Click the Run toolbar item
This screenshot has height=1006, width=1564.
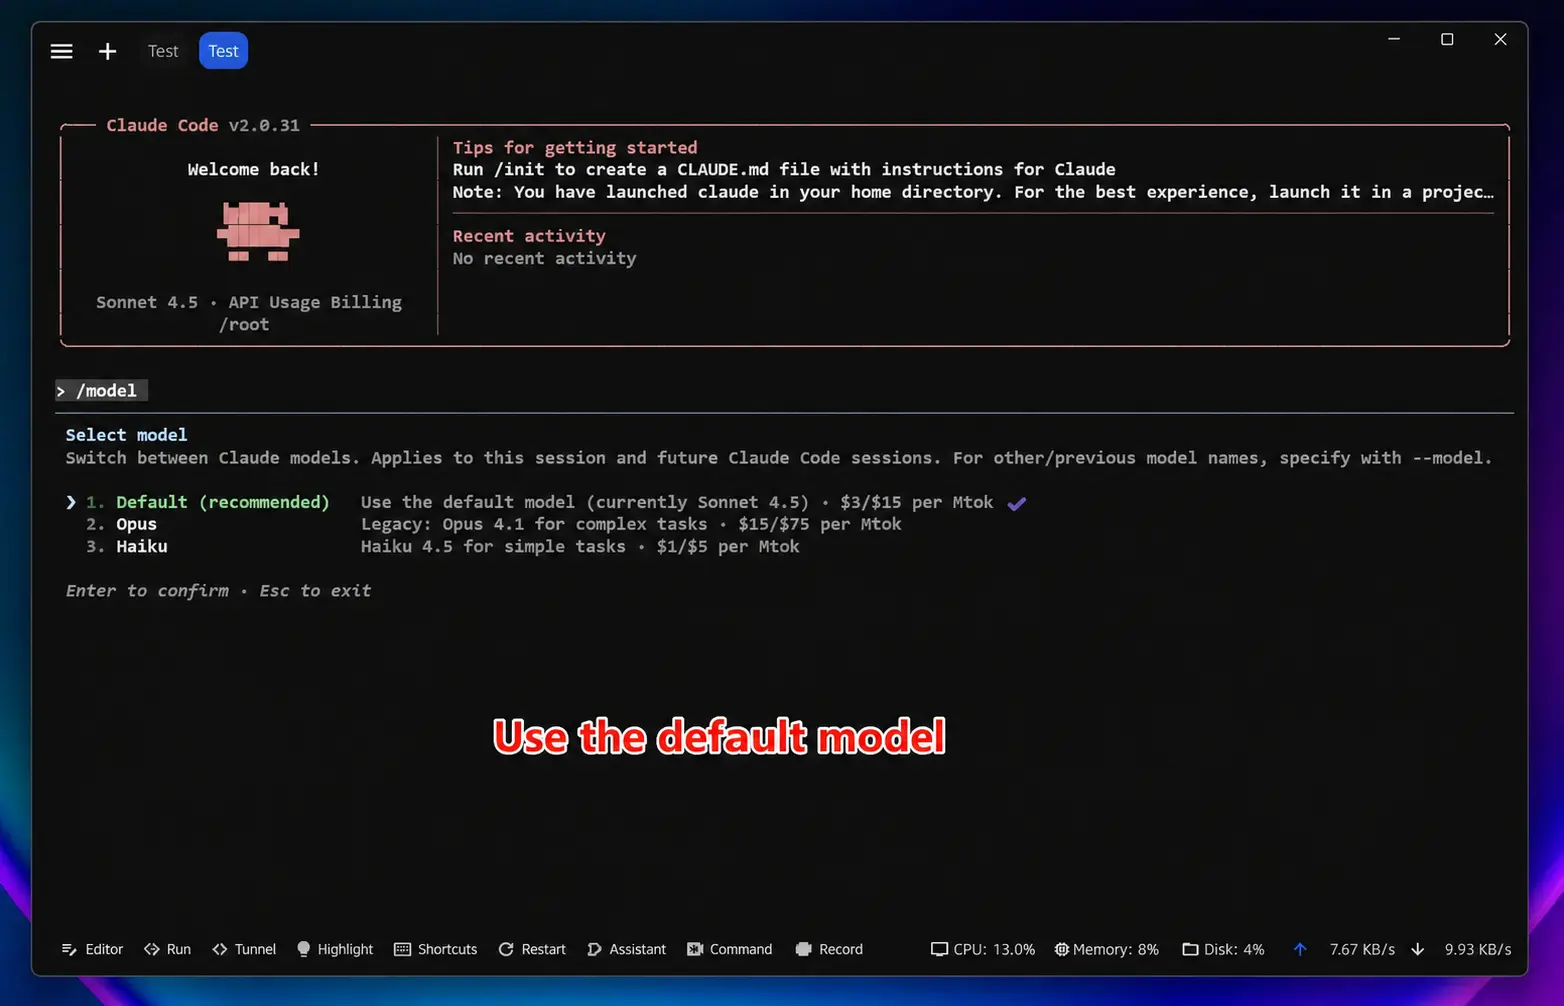point(167,949)
